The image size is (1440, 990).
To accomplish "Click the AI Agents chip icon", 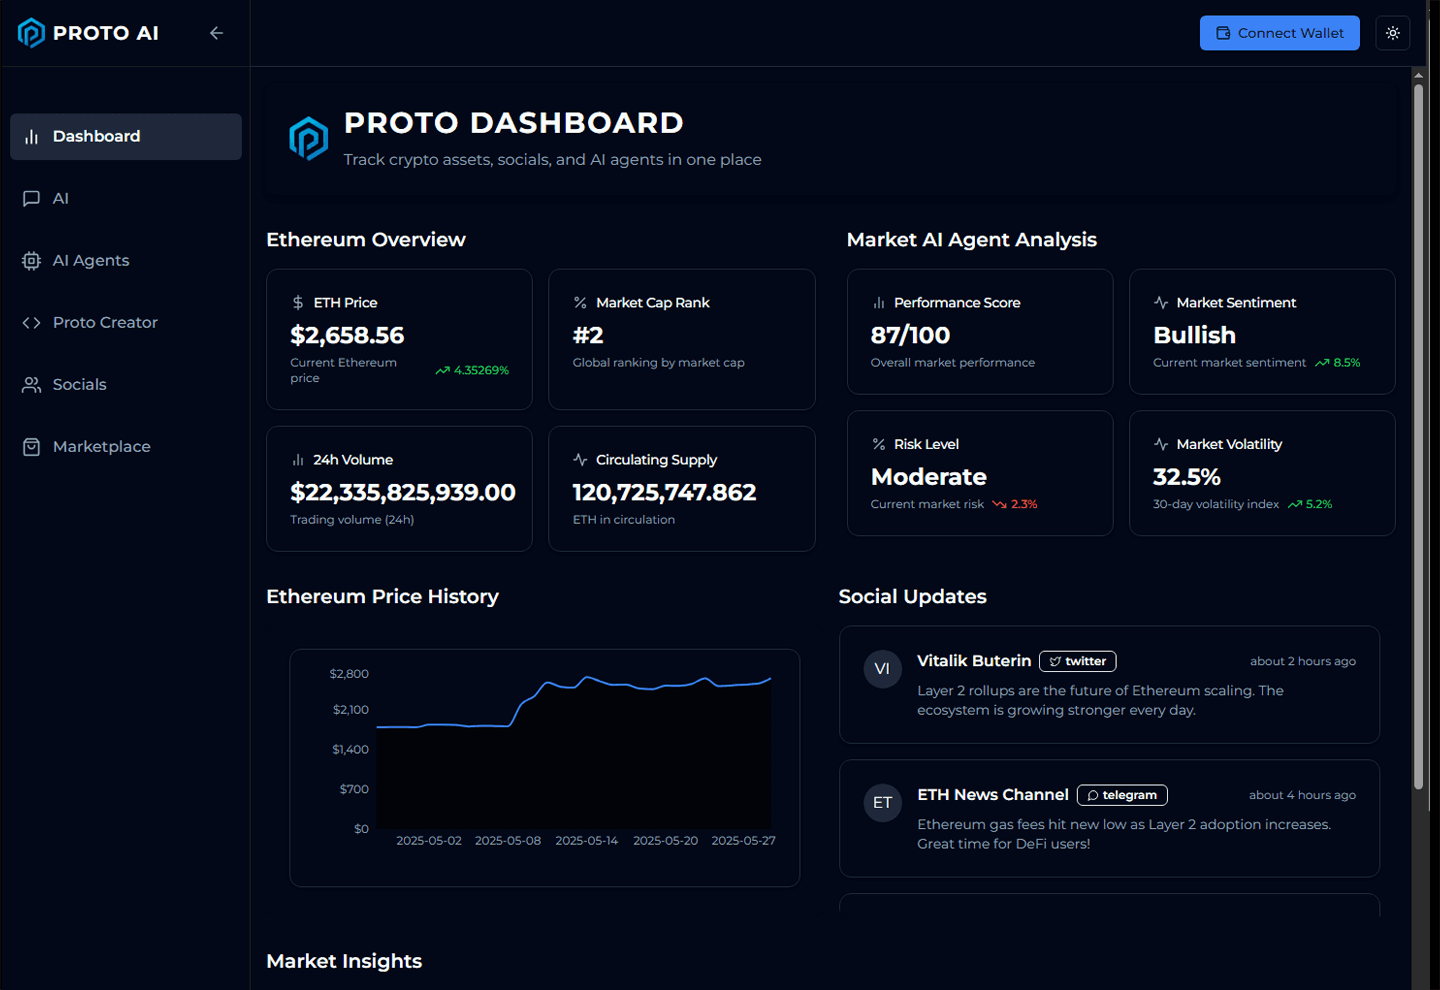I will click(31, 260).
